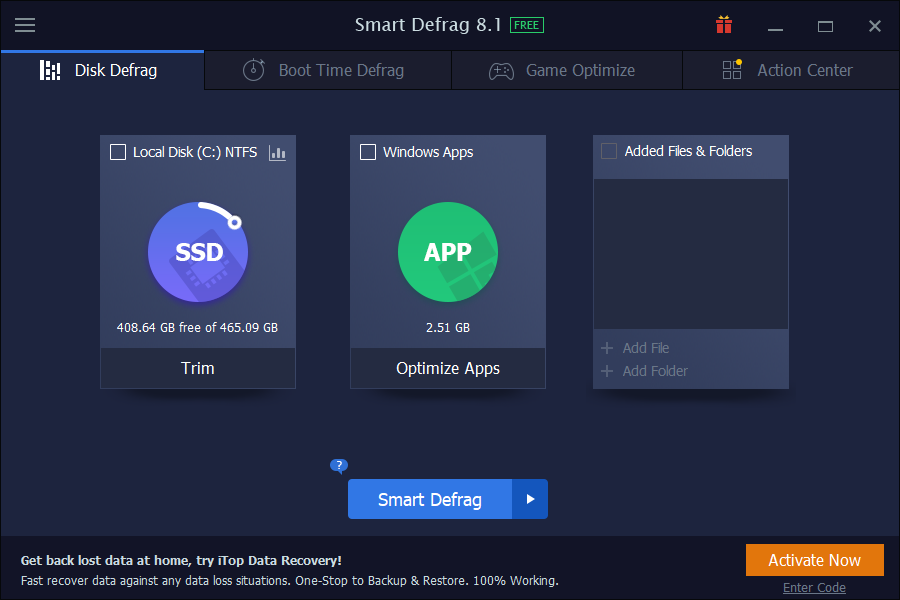Open the question-mark help bubble
900x600 pixels.
(339, 466)
